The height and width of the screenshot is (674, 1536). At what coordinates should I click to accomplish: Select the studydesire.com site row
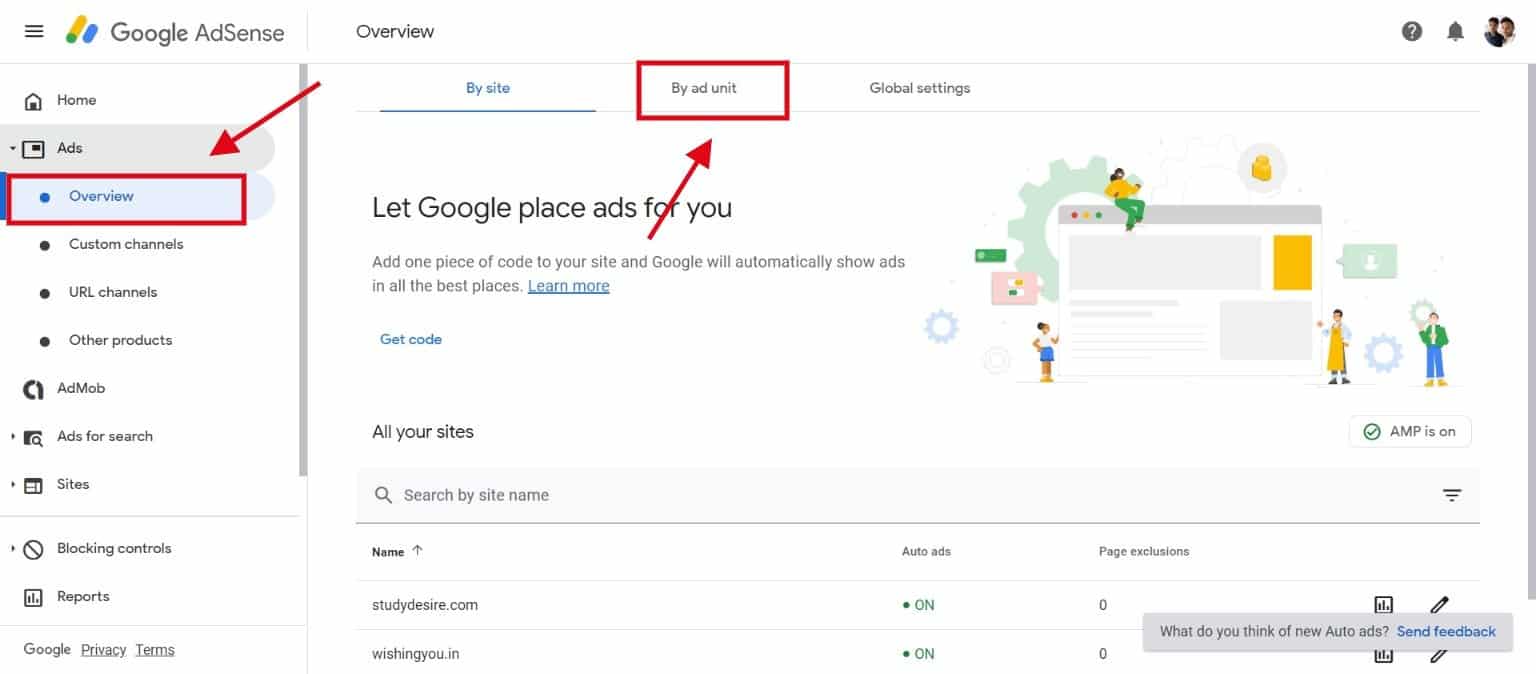pos(918,605)
